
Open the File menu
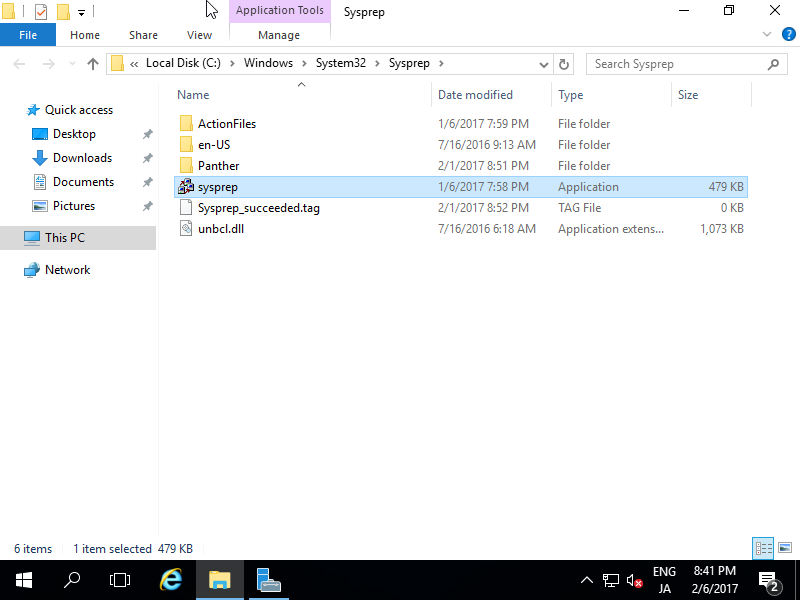28,34
